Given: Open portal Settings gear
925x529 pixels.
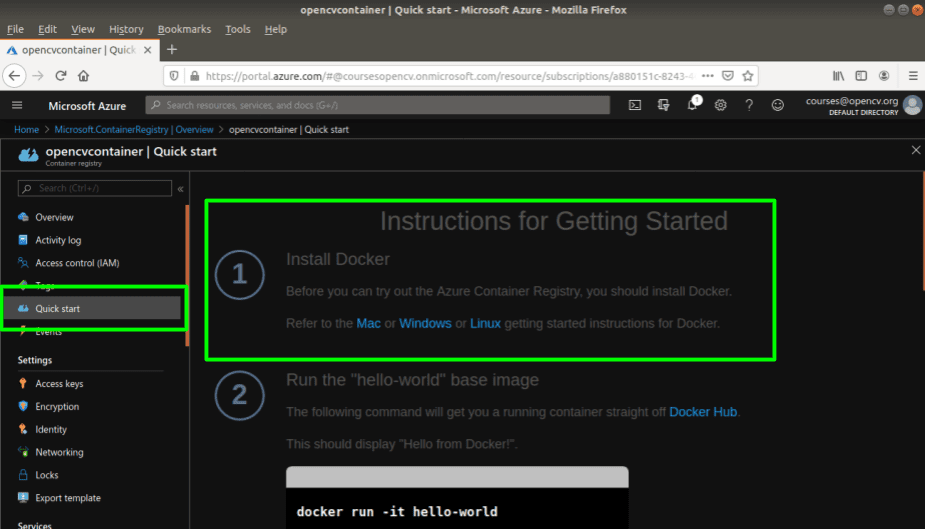Looking at the screenshot, I should coord(720,105).
